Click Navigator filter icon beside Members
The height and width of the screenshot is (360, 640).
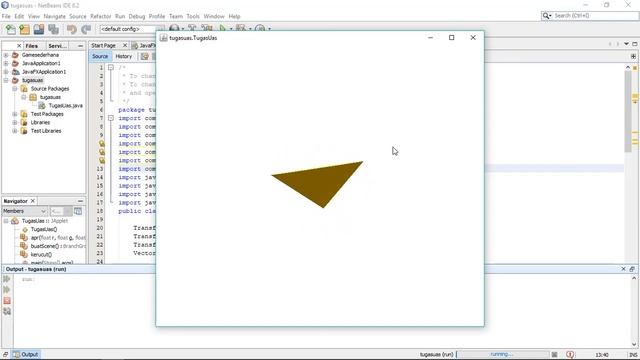[78, 211]
